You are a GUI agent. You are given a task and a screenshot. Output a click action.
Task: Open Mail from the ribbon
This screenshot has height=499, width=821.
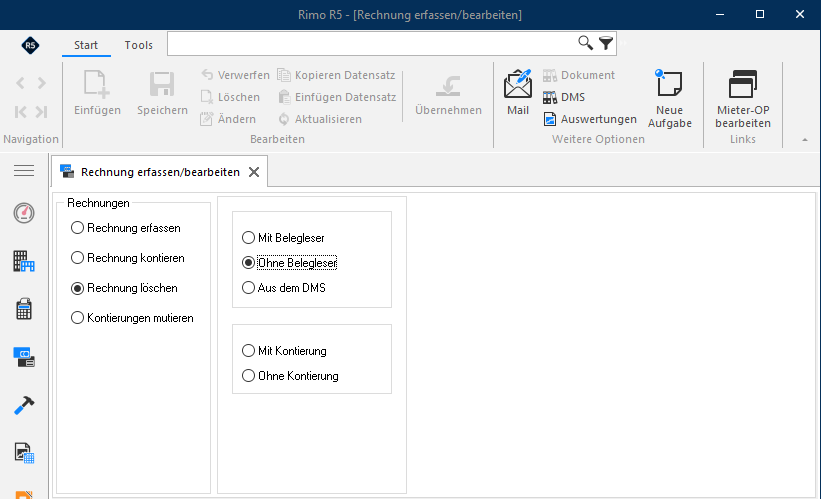518,93
